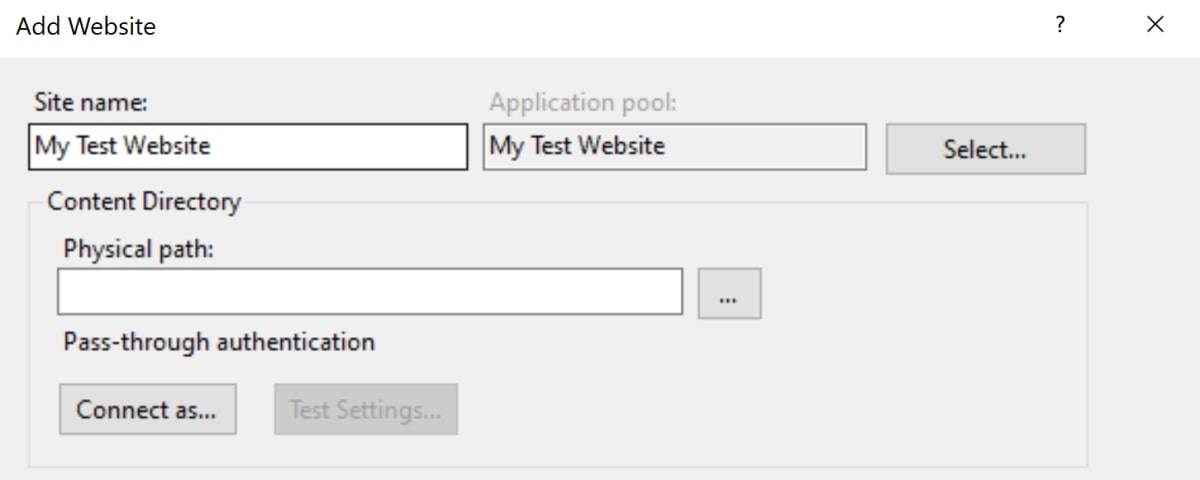
Task: Click the empty title bar area left of help
Action: [600, 27]
